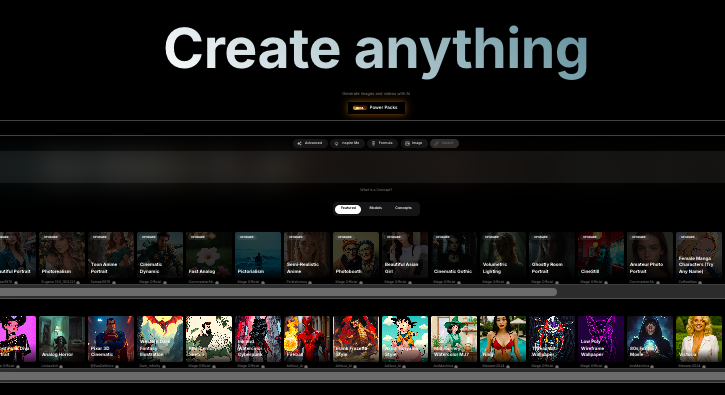Pick the Photobooth style card

pos(356,255)
